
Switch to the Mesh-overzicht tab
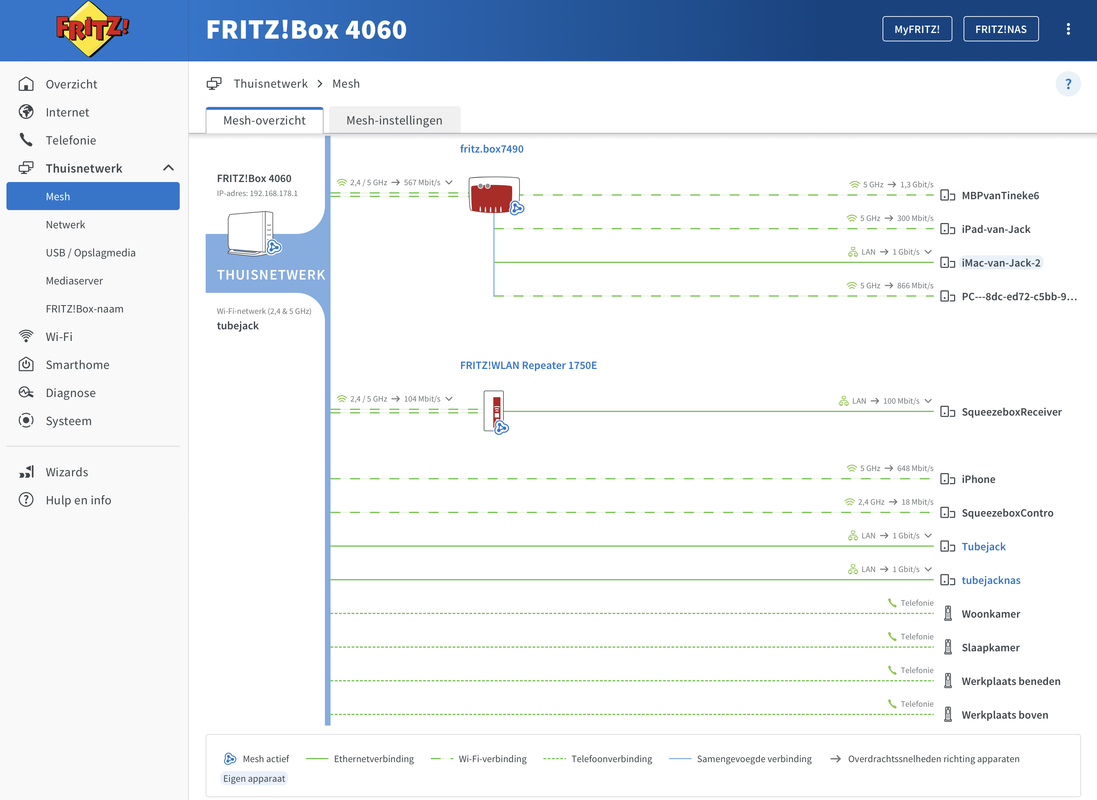[x=264, y=120]
